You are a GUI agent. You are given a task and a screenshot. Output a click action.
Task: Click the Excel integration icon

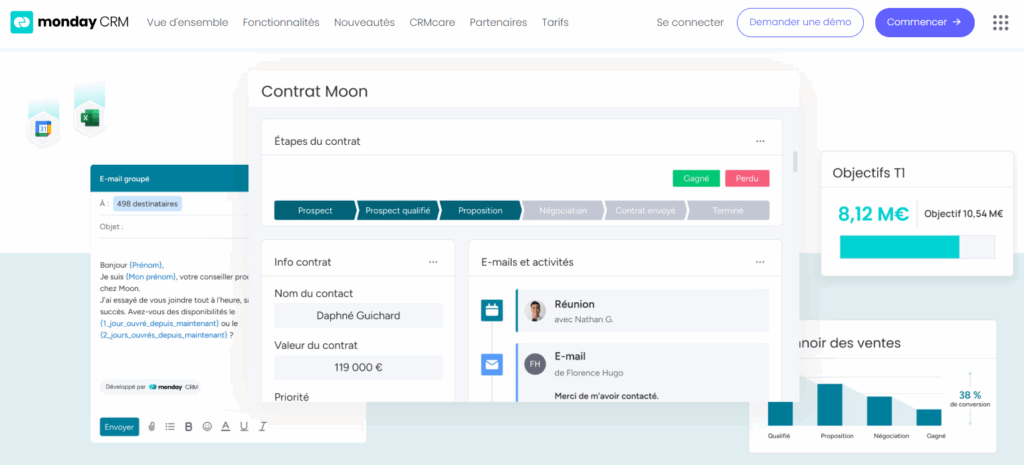[89, 118]
